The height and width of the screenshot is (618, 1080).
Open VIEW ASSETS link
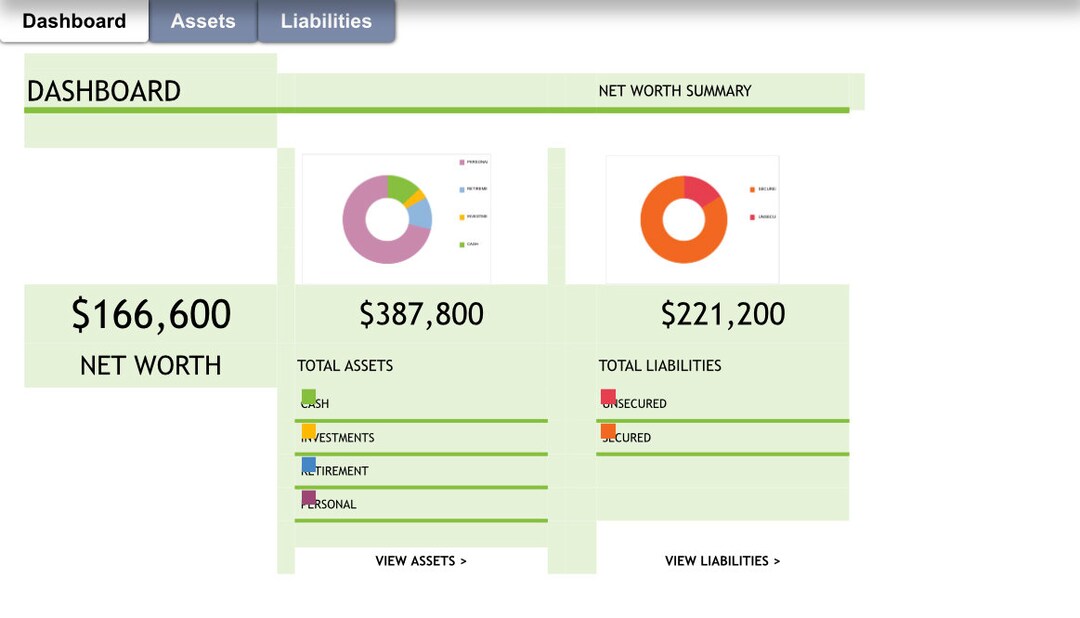coord(420,561)
